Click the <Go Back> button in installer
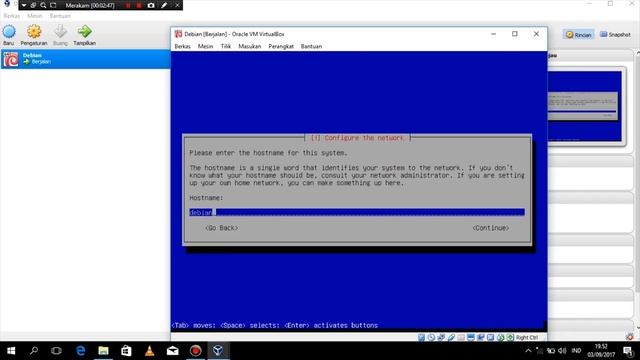 point(222,228)
